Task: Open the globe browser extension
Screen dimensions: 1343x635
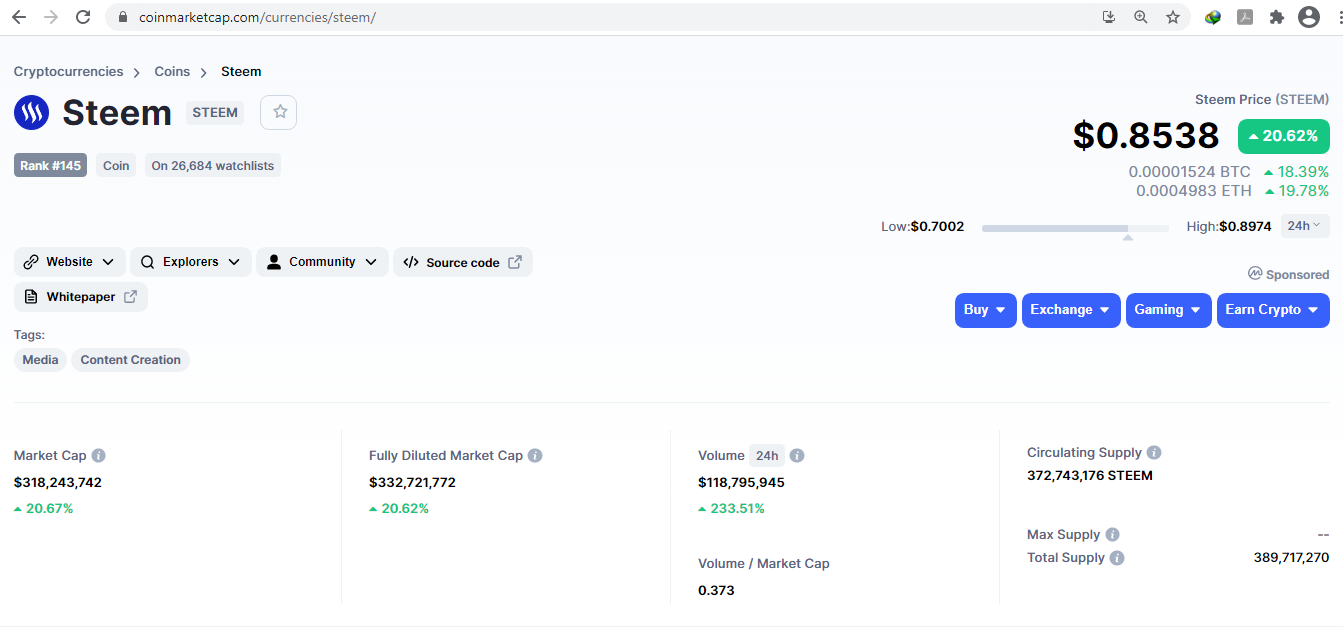Action: 1213,17
